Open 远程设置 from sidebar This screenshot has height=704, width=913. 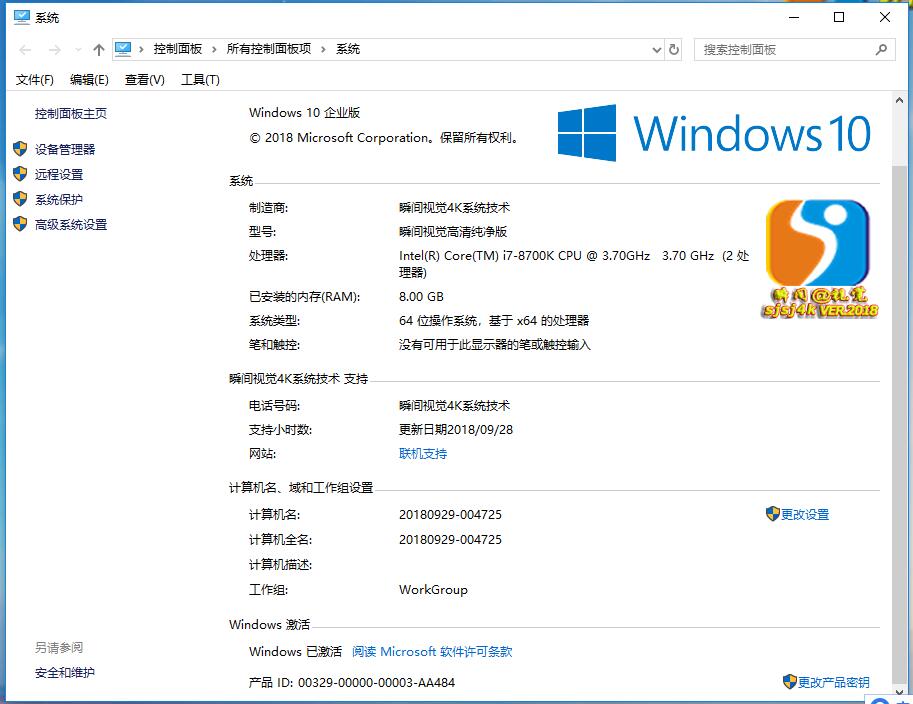pyautogui.click(x=59, y=175)
